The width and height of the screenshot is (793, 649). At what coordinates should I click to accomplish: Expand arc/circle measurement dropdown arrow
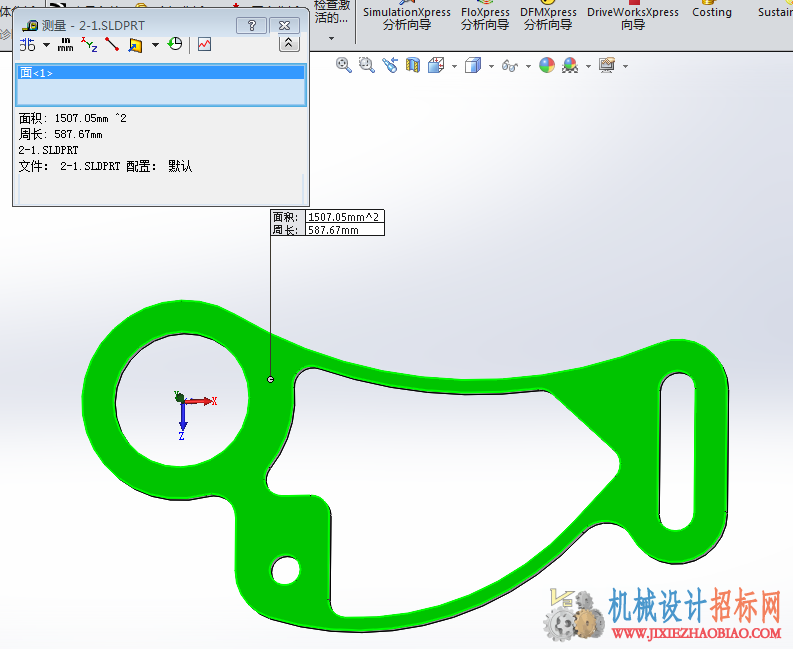click(47, 45)
